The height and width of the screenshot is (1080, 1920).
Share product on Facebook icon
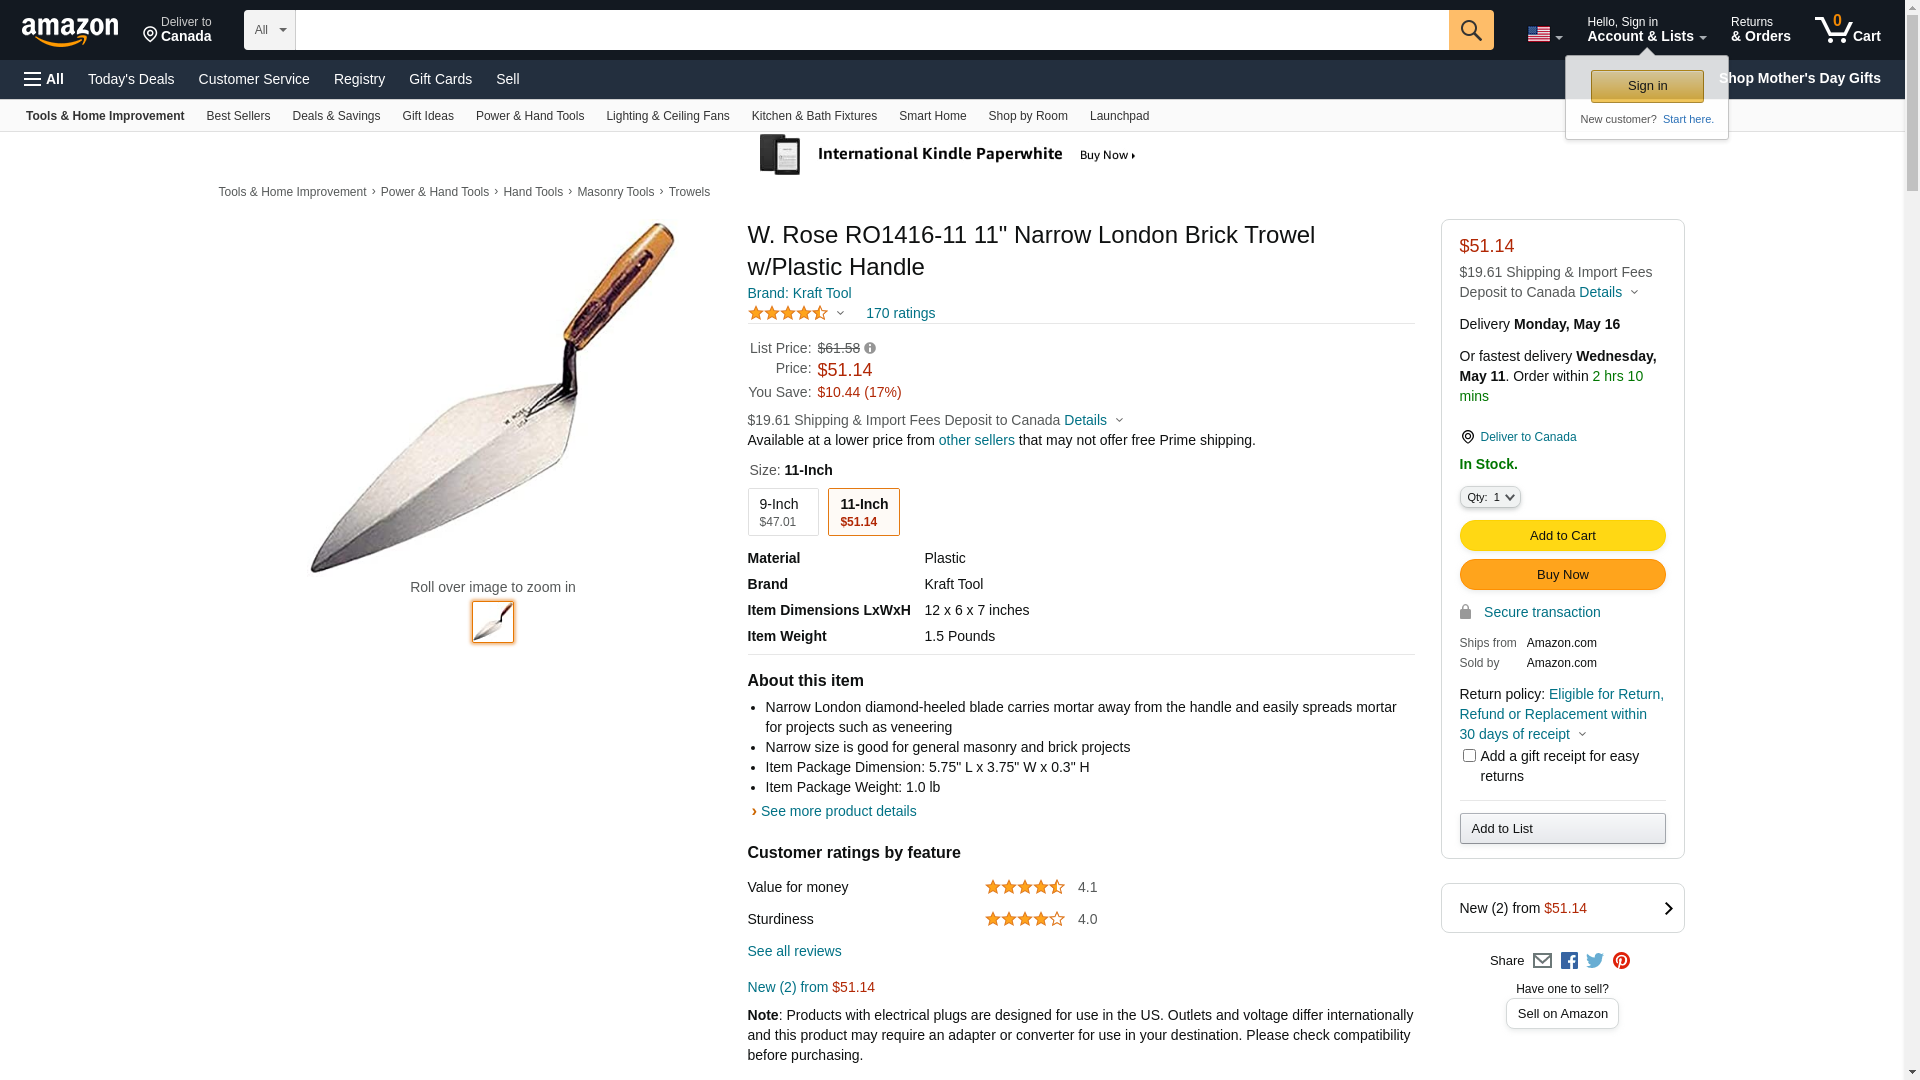click(1569, 961)
